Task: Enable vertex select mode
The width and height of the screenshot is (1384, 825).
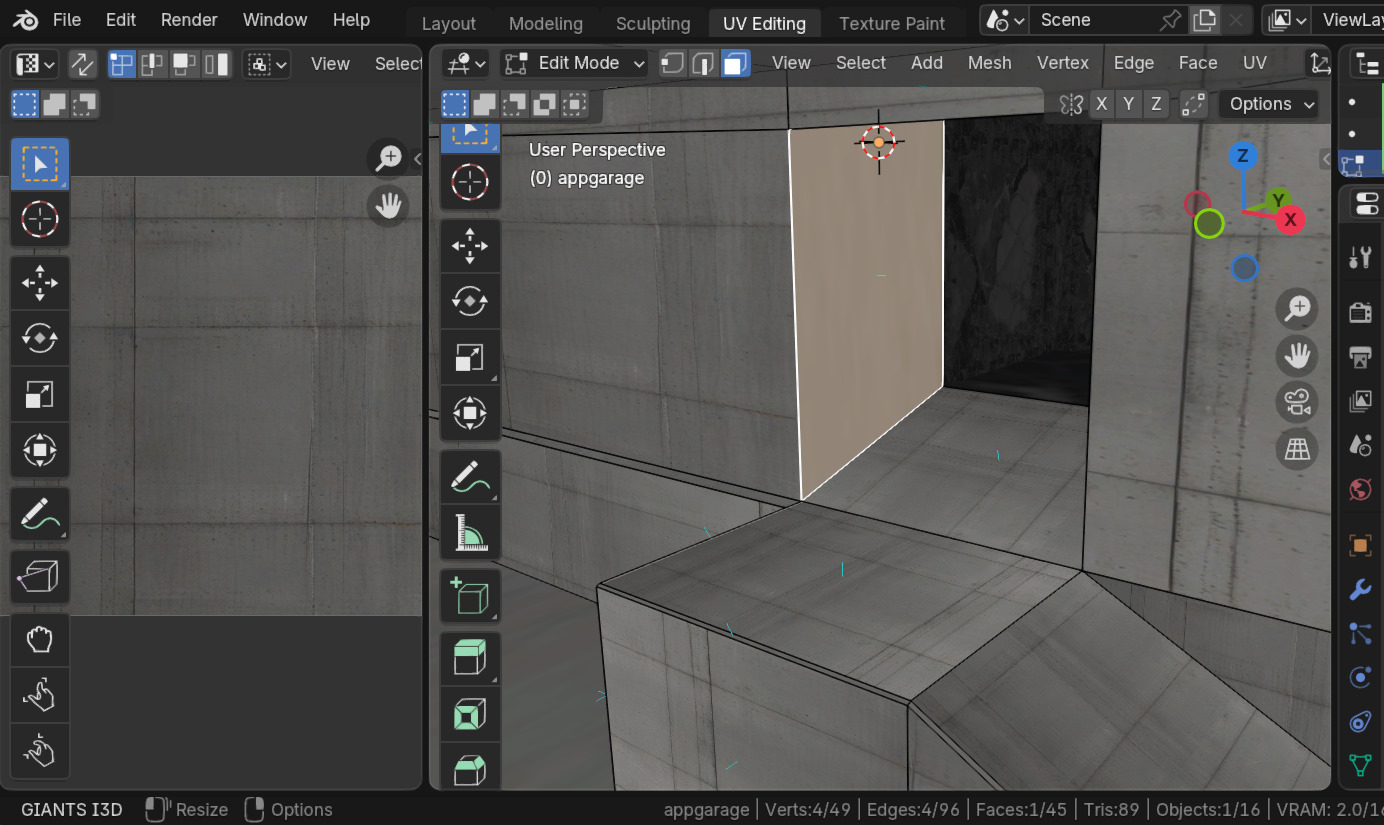Action: tap(672, 63)
